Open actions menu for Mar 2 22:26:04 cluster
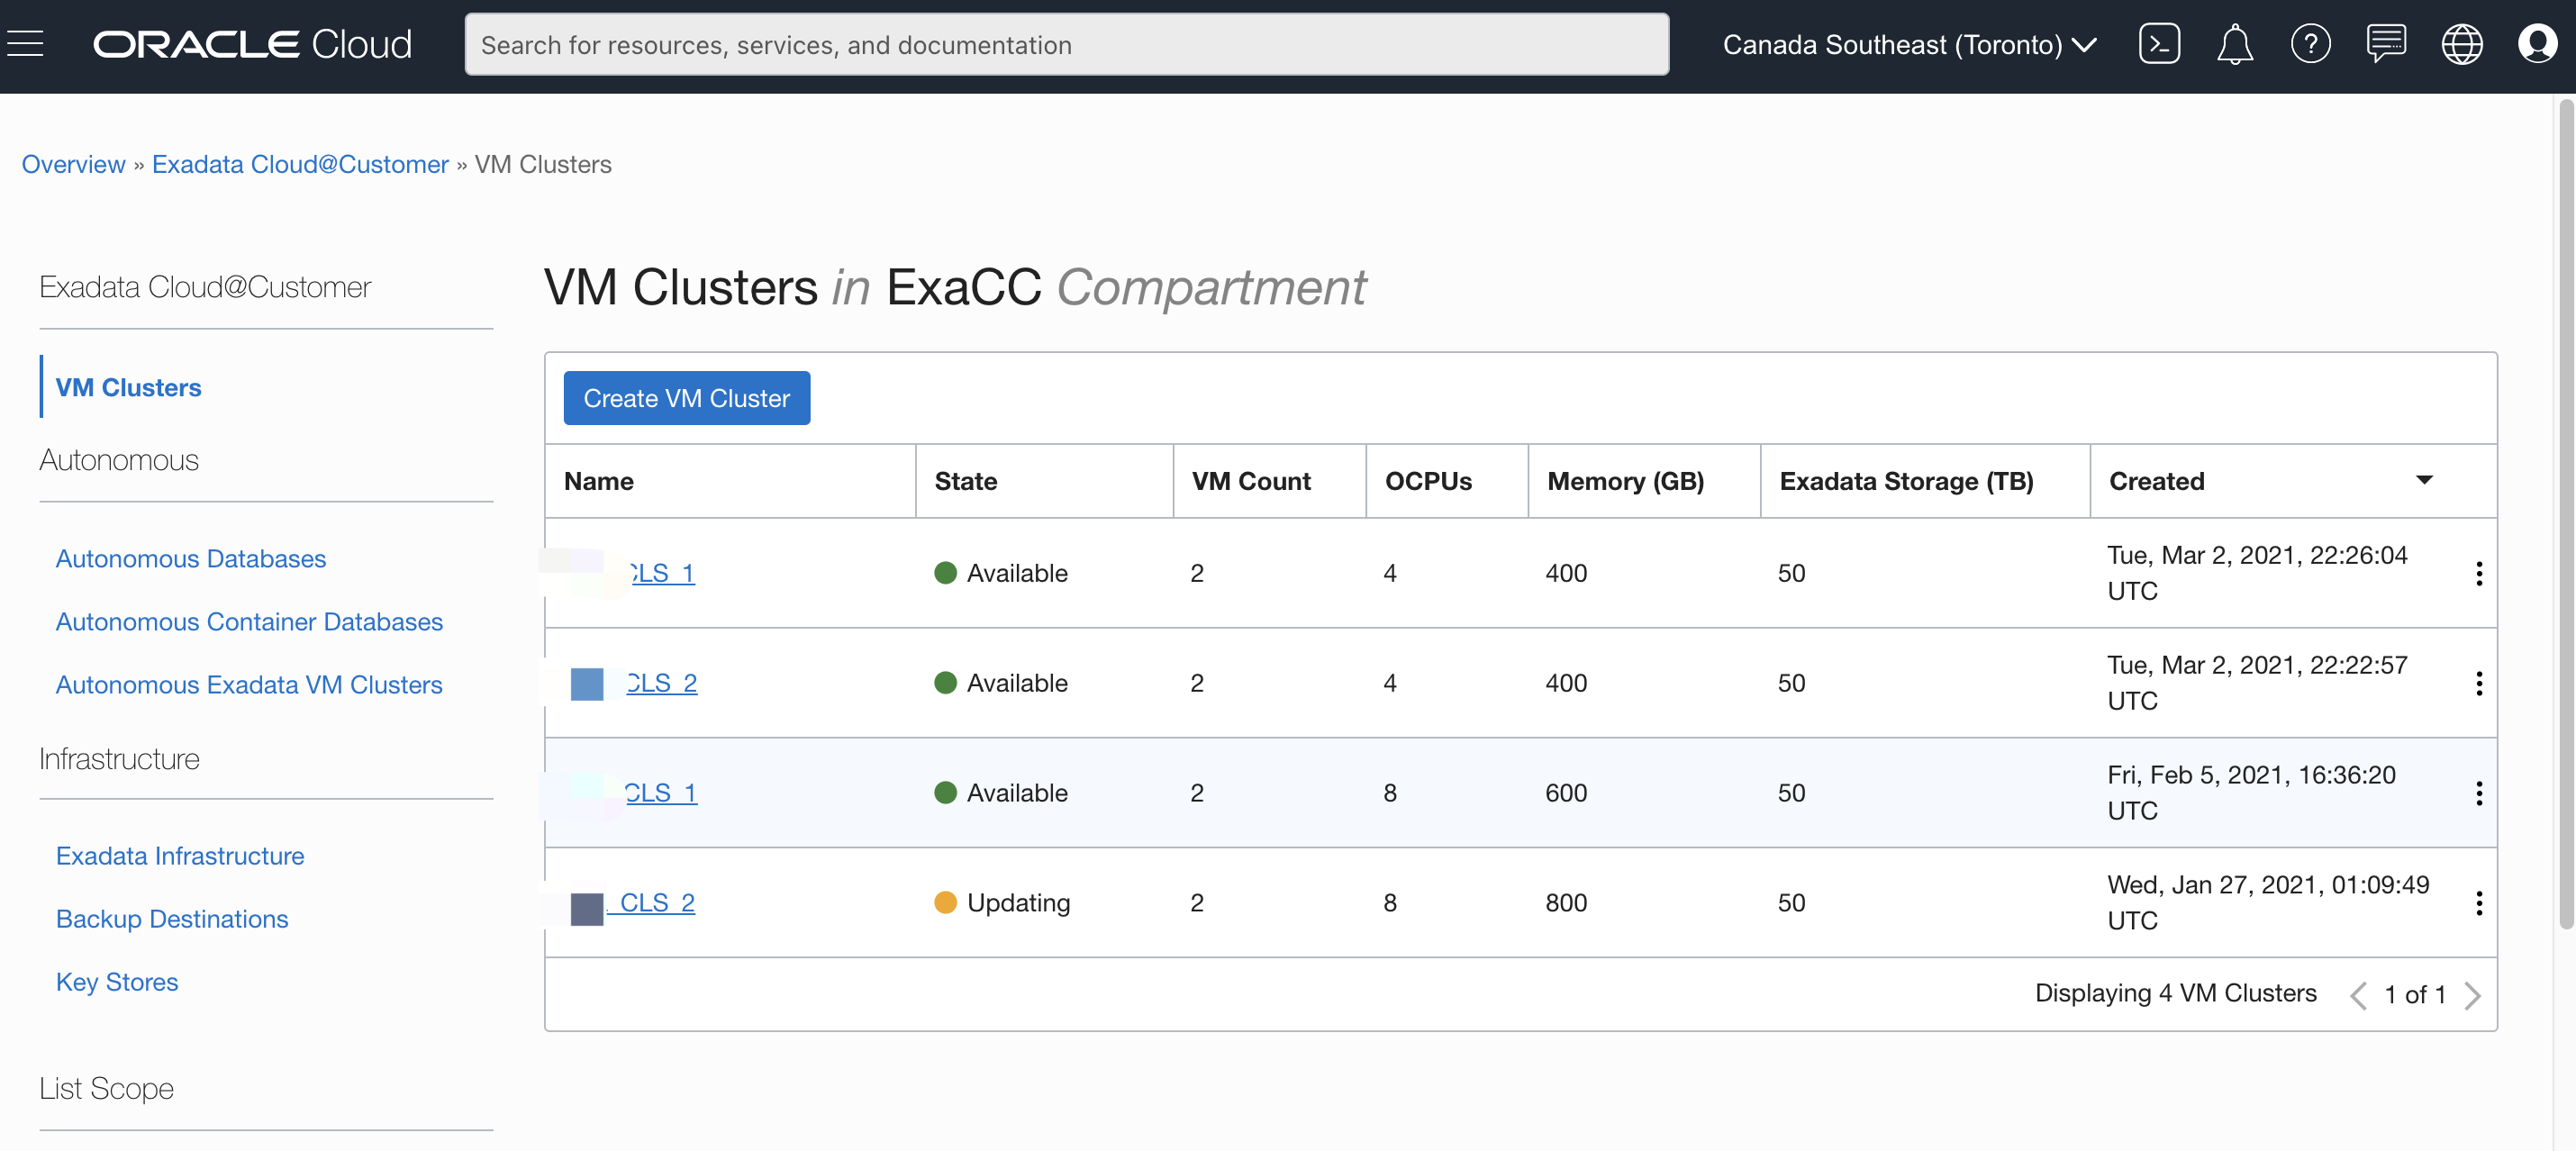 (x=2478, y=573)
